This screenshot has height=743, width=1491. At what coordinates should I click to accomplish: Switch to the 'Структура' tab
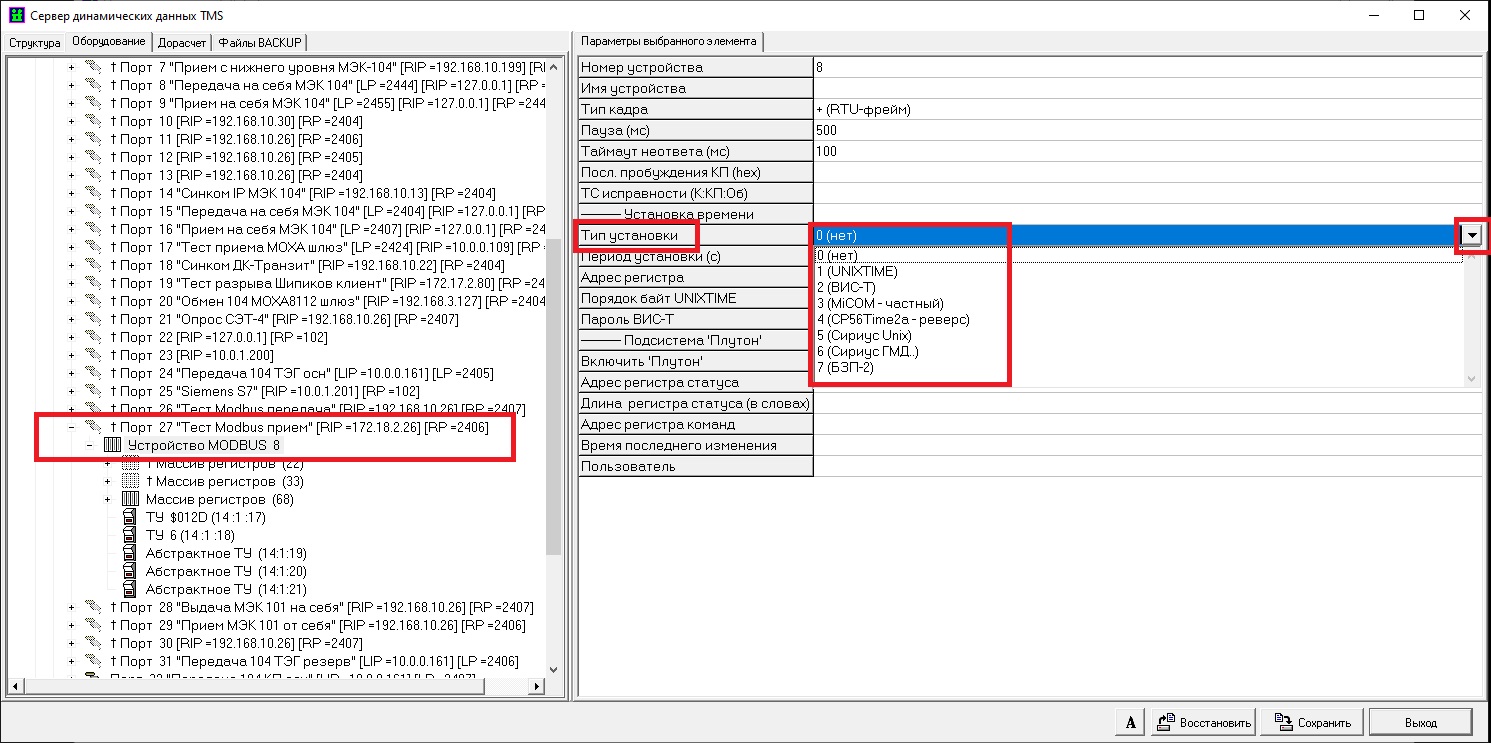pyautogui.click(x=34, y=42)
